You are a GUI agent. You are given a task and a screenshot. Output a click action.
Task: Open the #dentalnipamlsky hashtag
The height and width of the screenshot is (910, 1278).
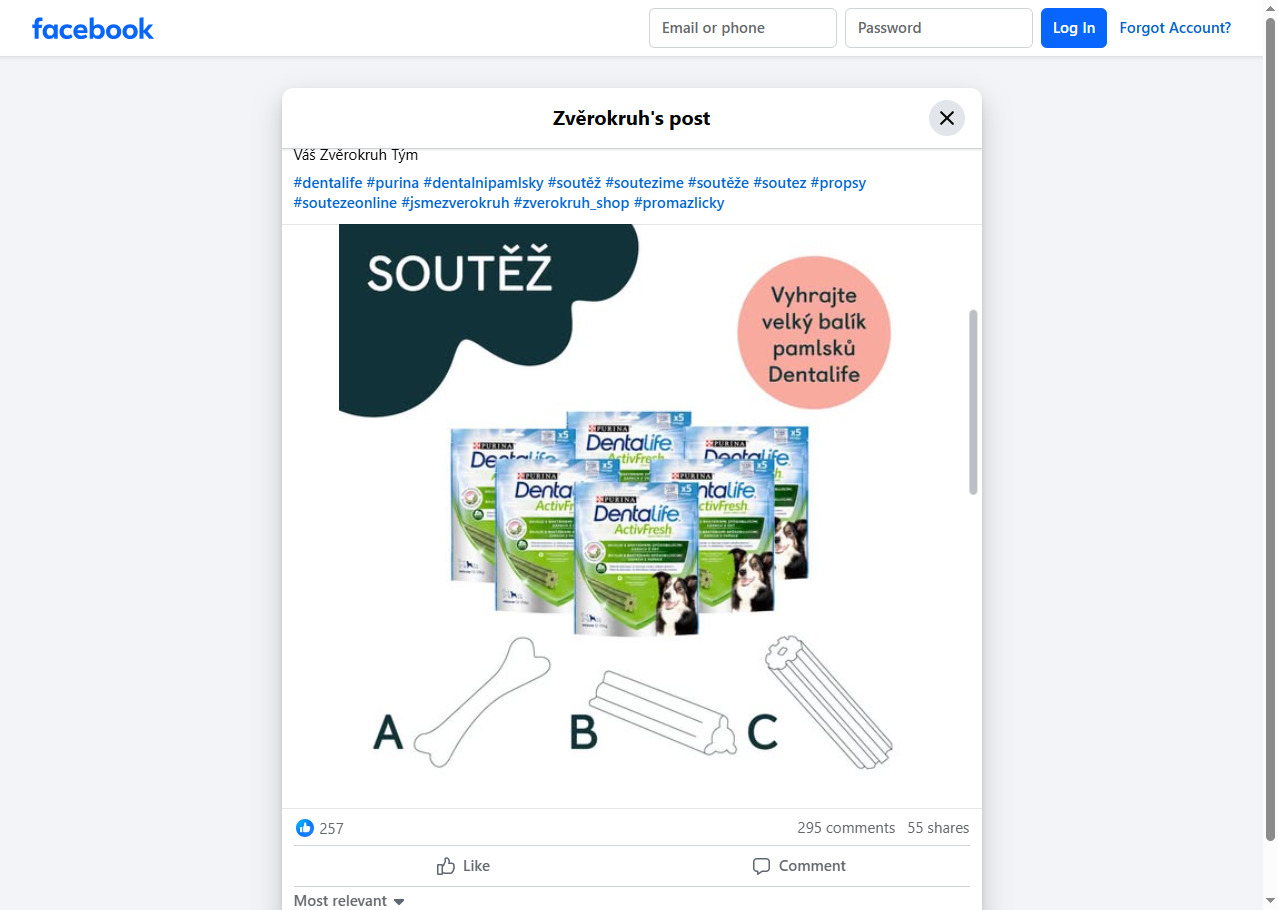coord(484,183)
